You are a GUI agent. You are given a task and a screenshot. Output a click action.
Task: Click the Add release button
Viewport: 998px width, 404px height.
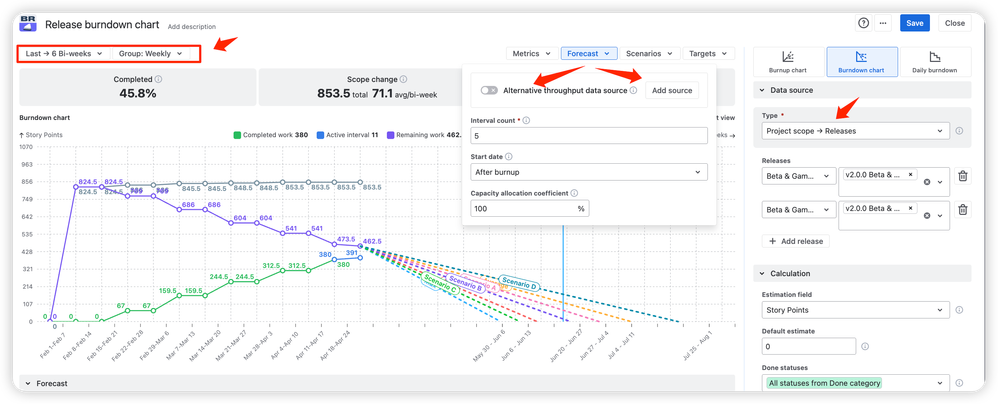pyautogui.click(x=796, y=241)
